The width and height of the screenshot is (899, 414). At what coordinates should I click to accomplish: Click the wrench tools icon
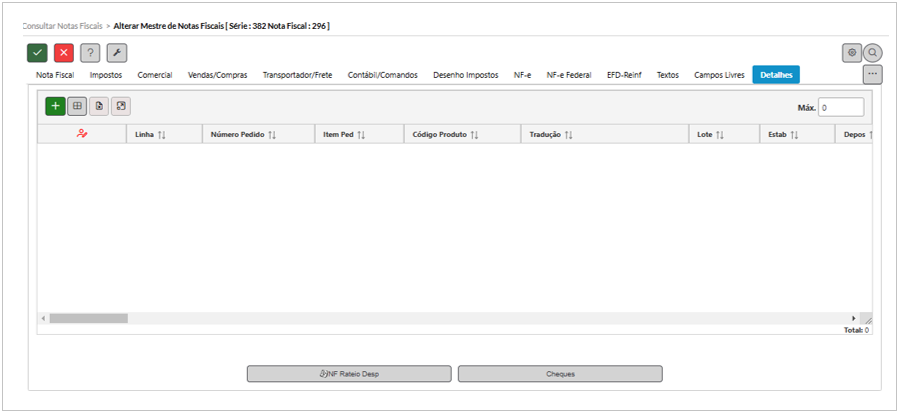click(117, 54)
